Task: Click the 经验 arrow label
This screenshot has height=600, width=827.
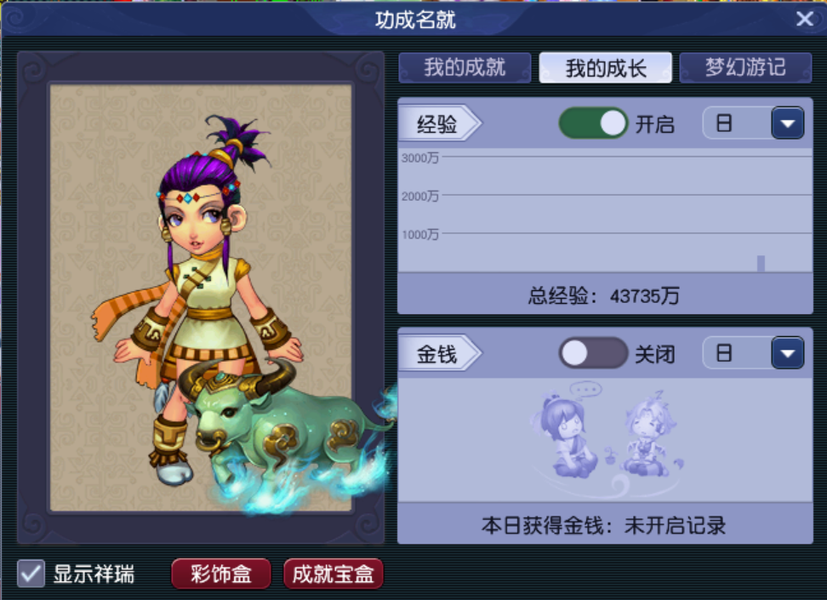Action: (439, 123)
